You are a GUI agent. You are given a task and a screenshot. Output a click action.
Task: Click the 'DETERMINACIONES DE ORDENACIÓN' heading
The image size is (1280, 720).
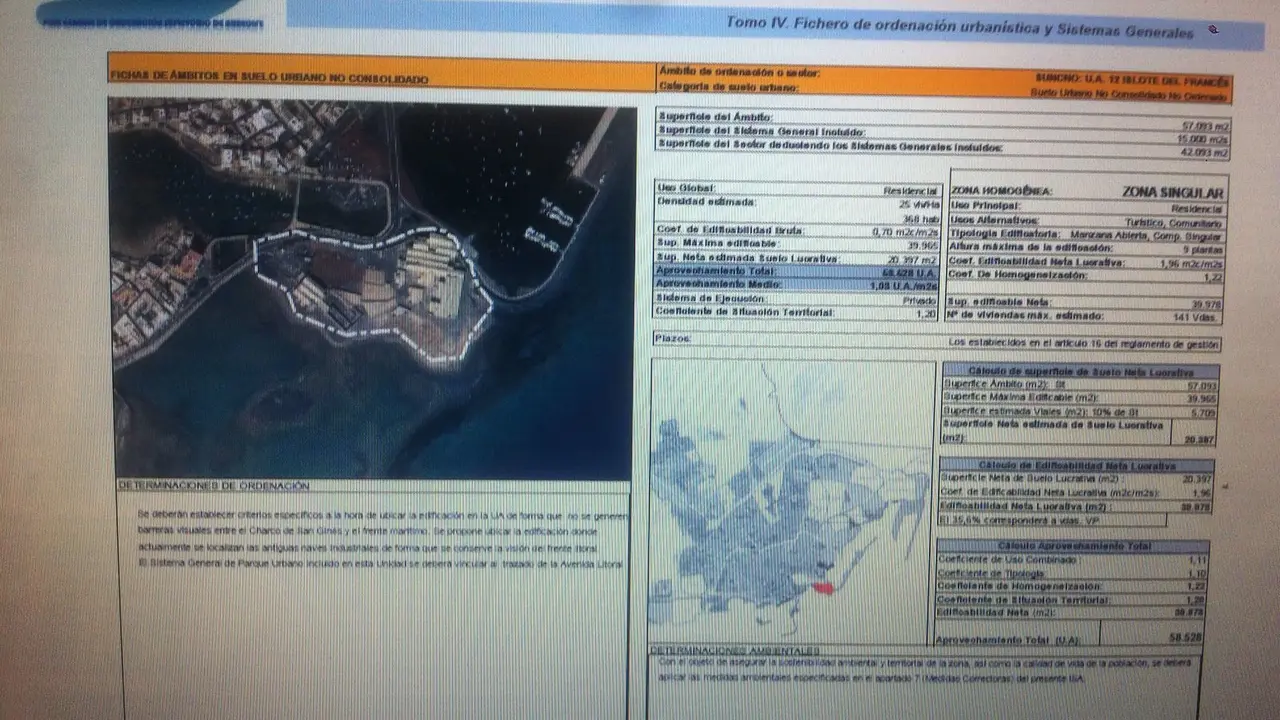pyautogui.click(x=215, y=486)
